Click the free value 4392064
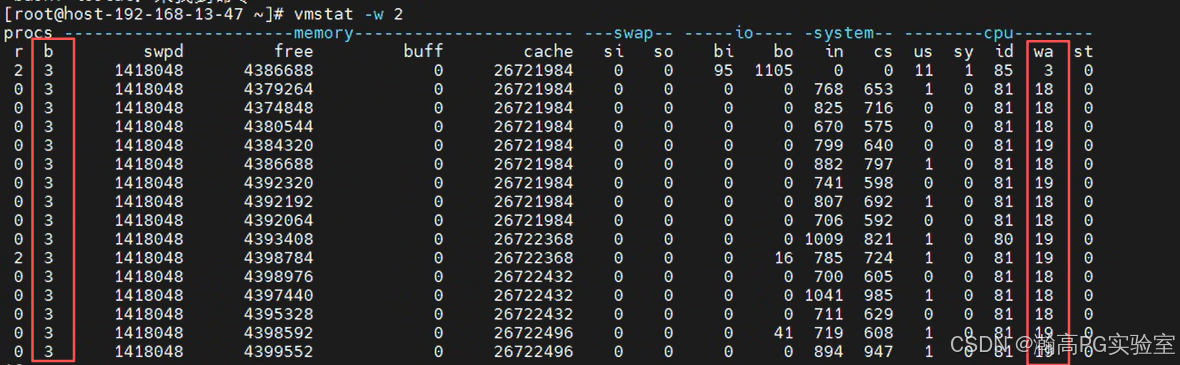Screen dimensions: 1180x365 (x=278, y=221)
